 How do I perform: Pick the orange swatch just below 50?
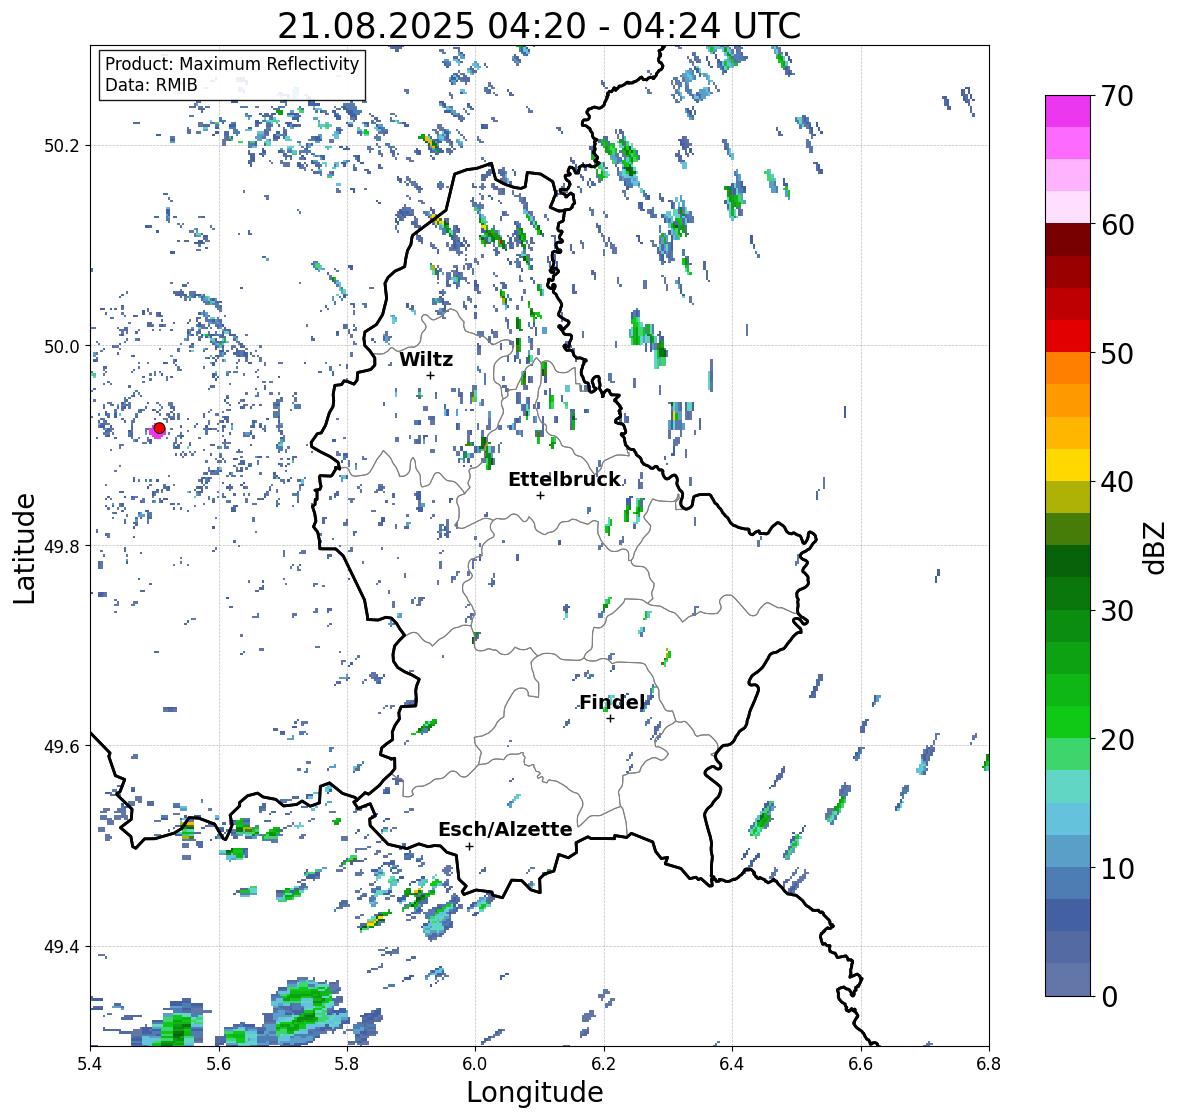coord(1068,368)
